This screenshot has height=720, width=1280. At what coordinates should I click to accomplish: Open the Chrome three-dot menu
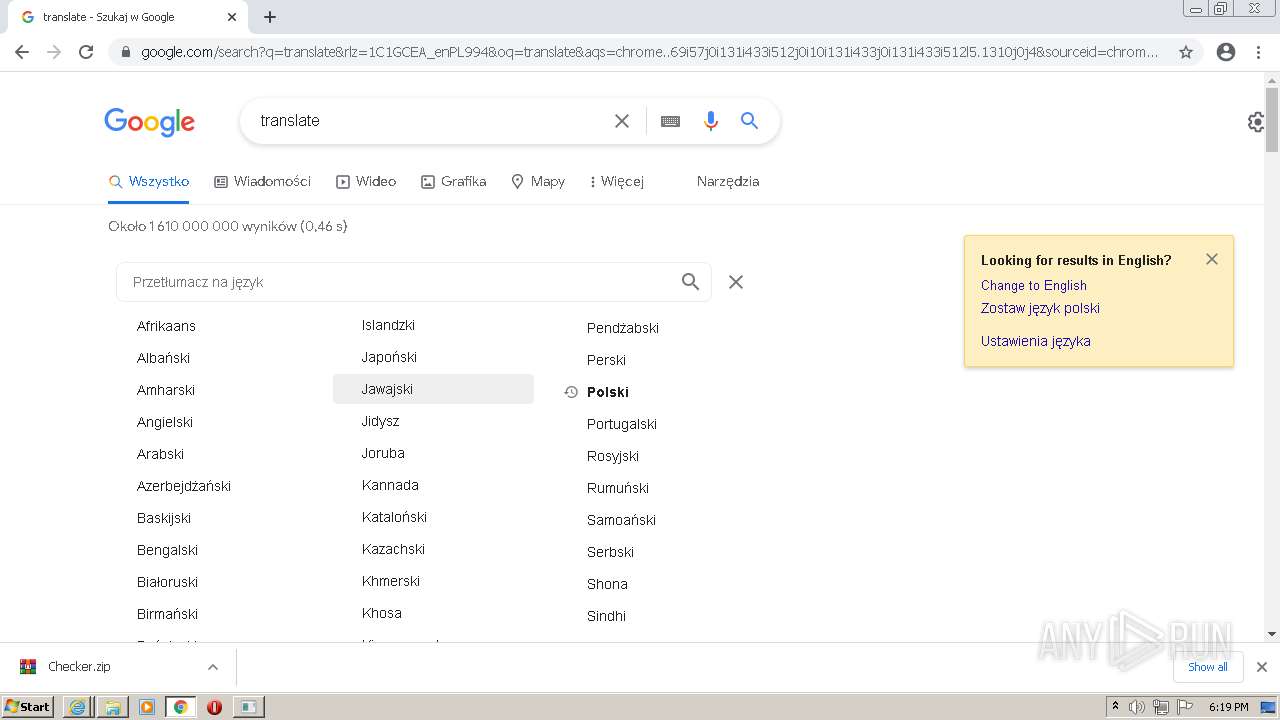point(1258,52)
